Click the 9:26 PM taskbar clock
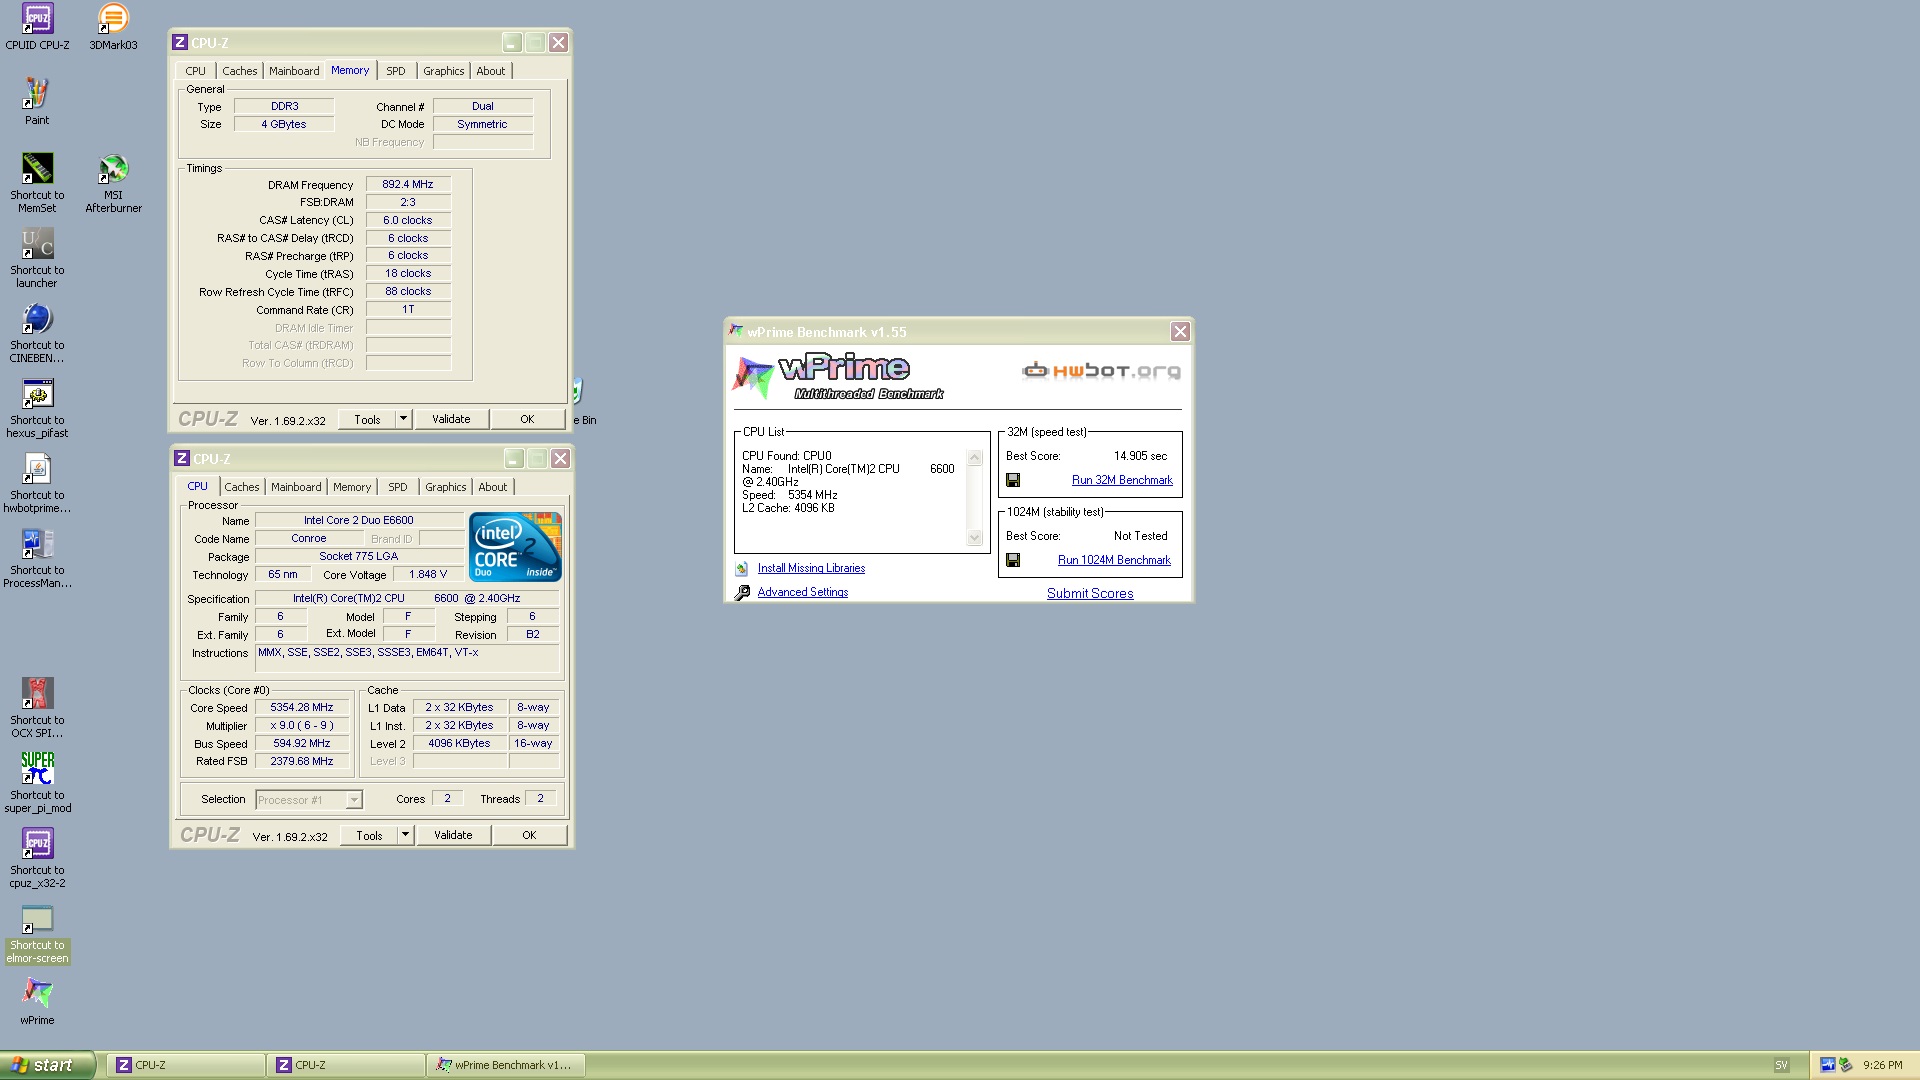 coord(1883,1065)
